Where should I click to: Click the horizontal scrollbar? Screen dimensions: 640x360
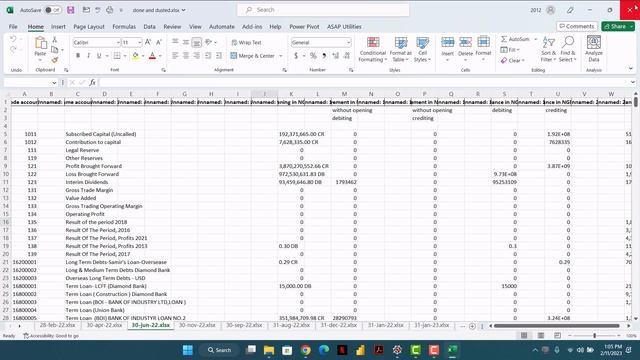click(557, 326)
